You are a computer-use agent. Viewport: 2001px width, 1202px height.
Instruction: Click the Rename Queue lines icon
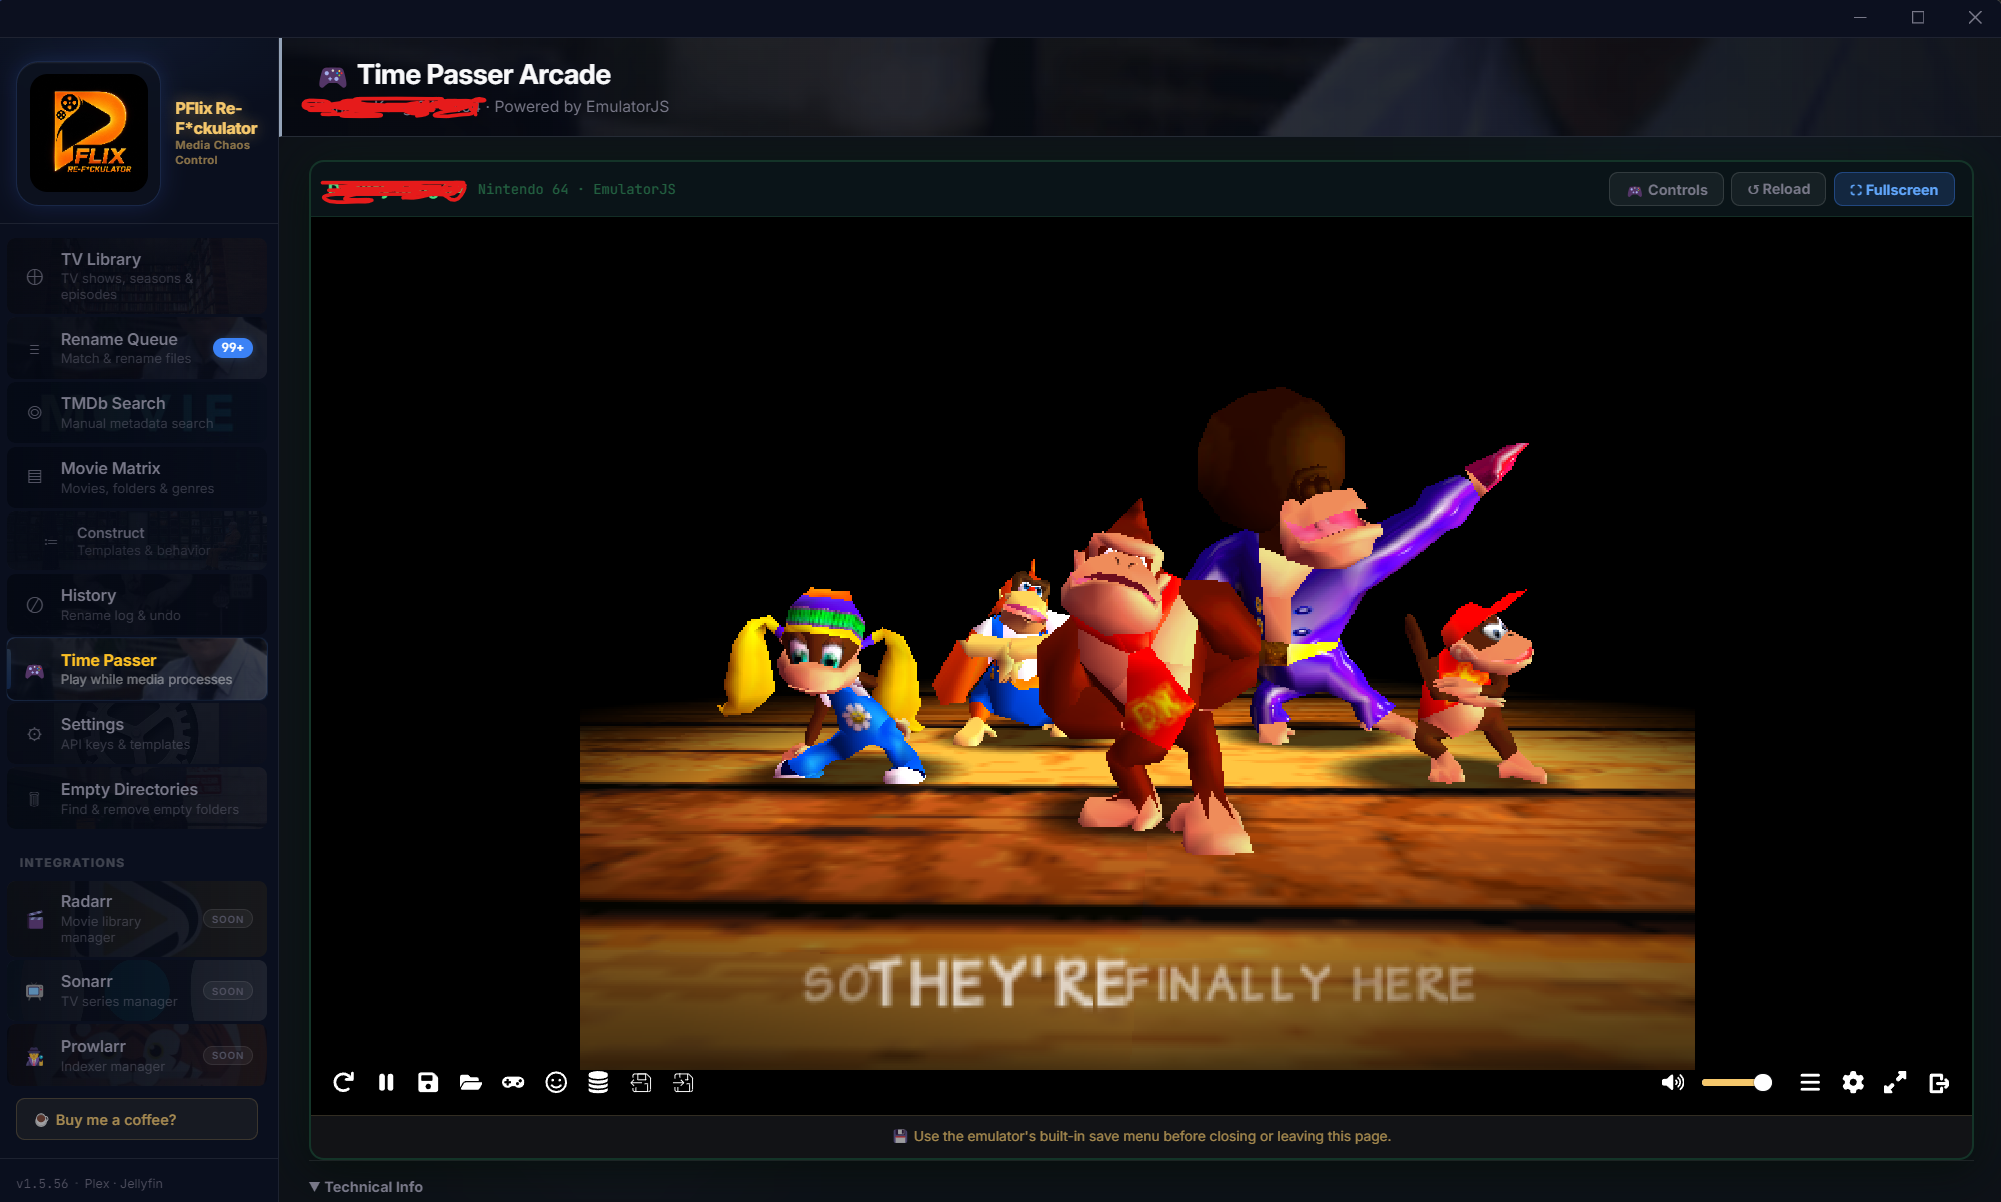coord(35,349)
